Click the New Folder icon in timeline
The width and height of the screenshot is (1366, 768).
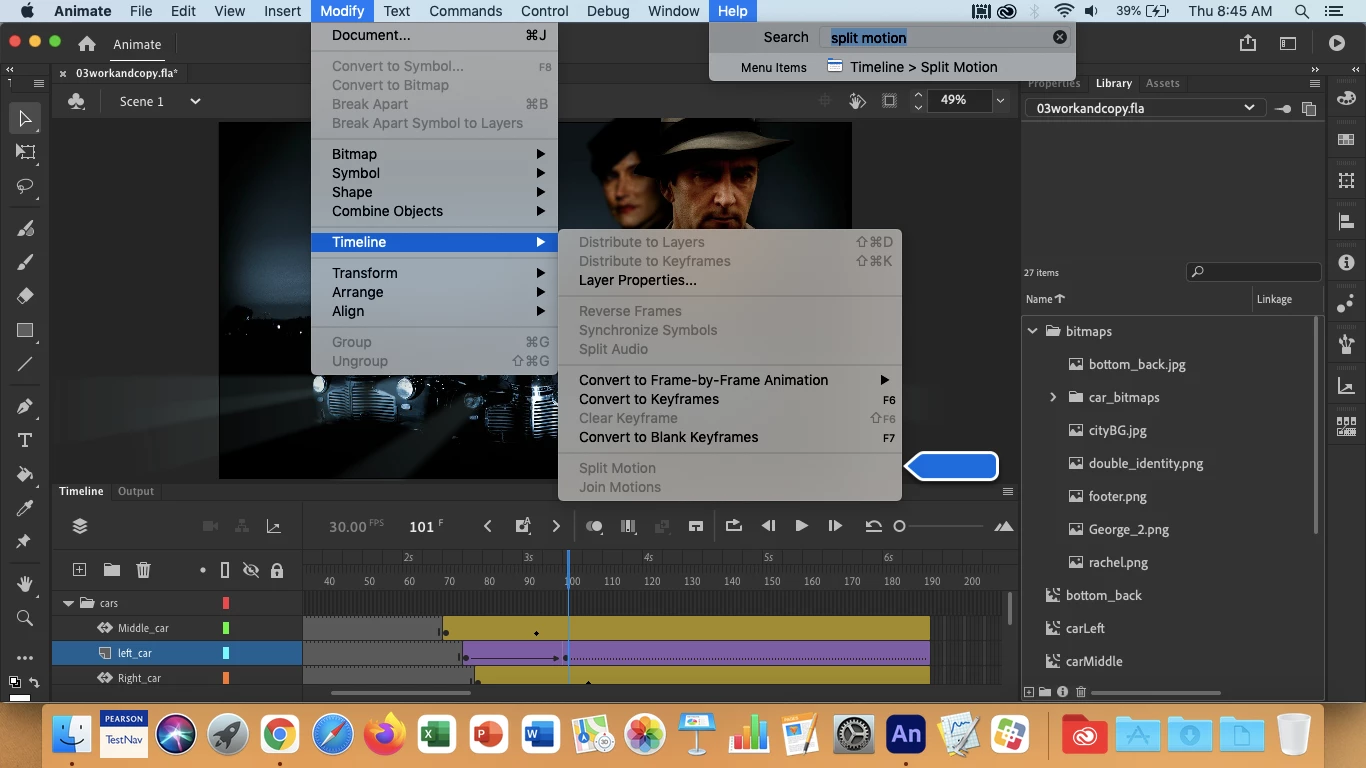[x=111, y=570]
